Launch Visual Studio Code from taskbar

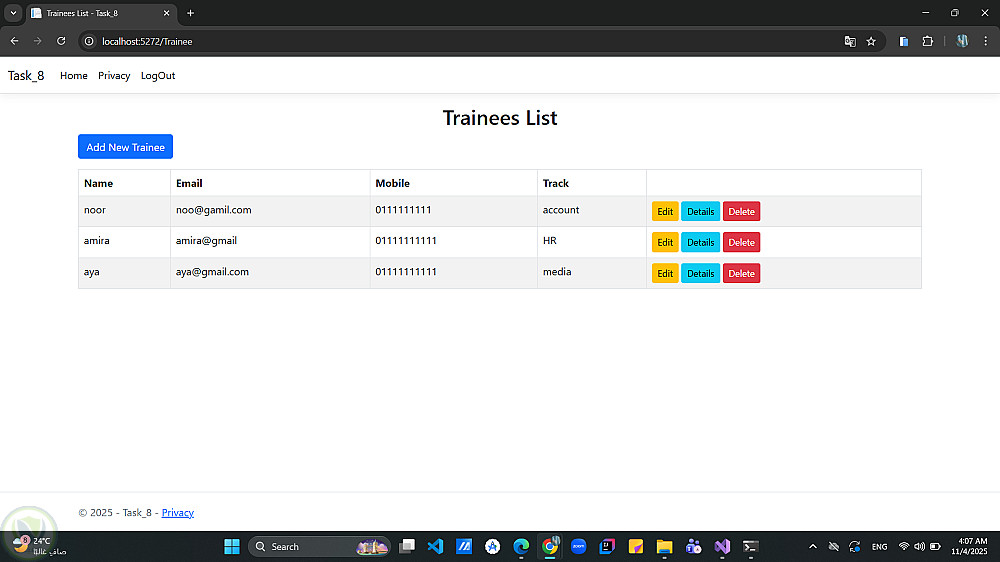[x=436, y=546]
